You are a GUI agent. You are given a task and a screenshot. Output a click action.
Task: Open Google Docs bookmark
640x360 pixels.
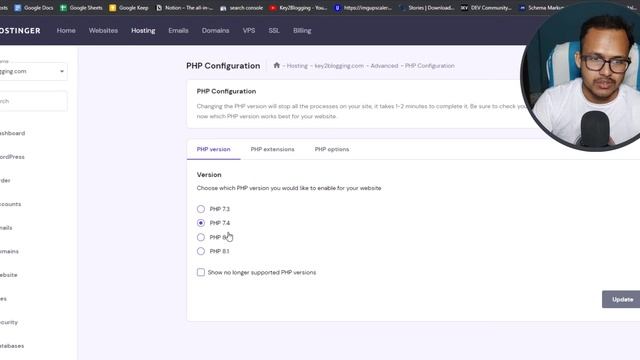34,8
